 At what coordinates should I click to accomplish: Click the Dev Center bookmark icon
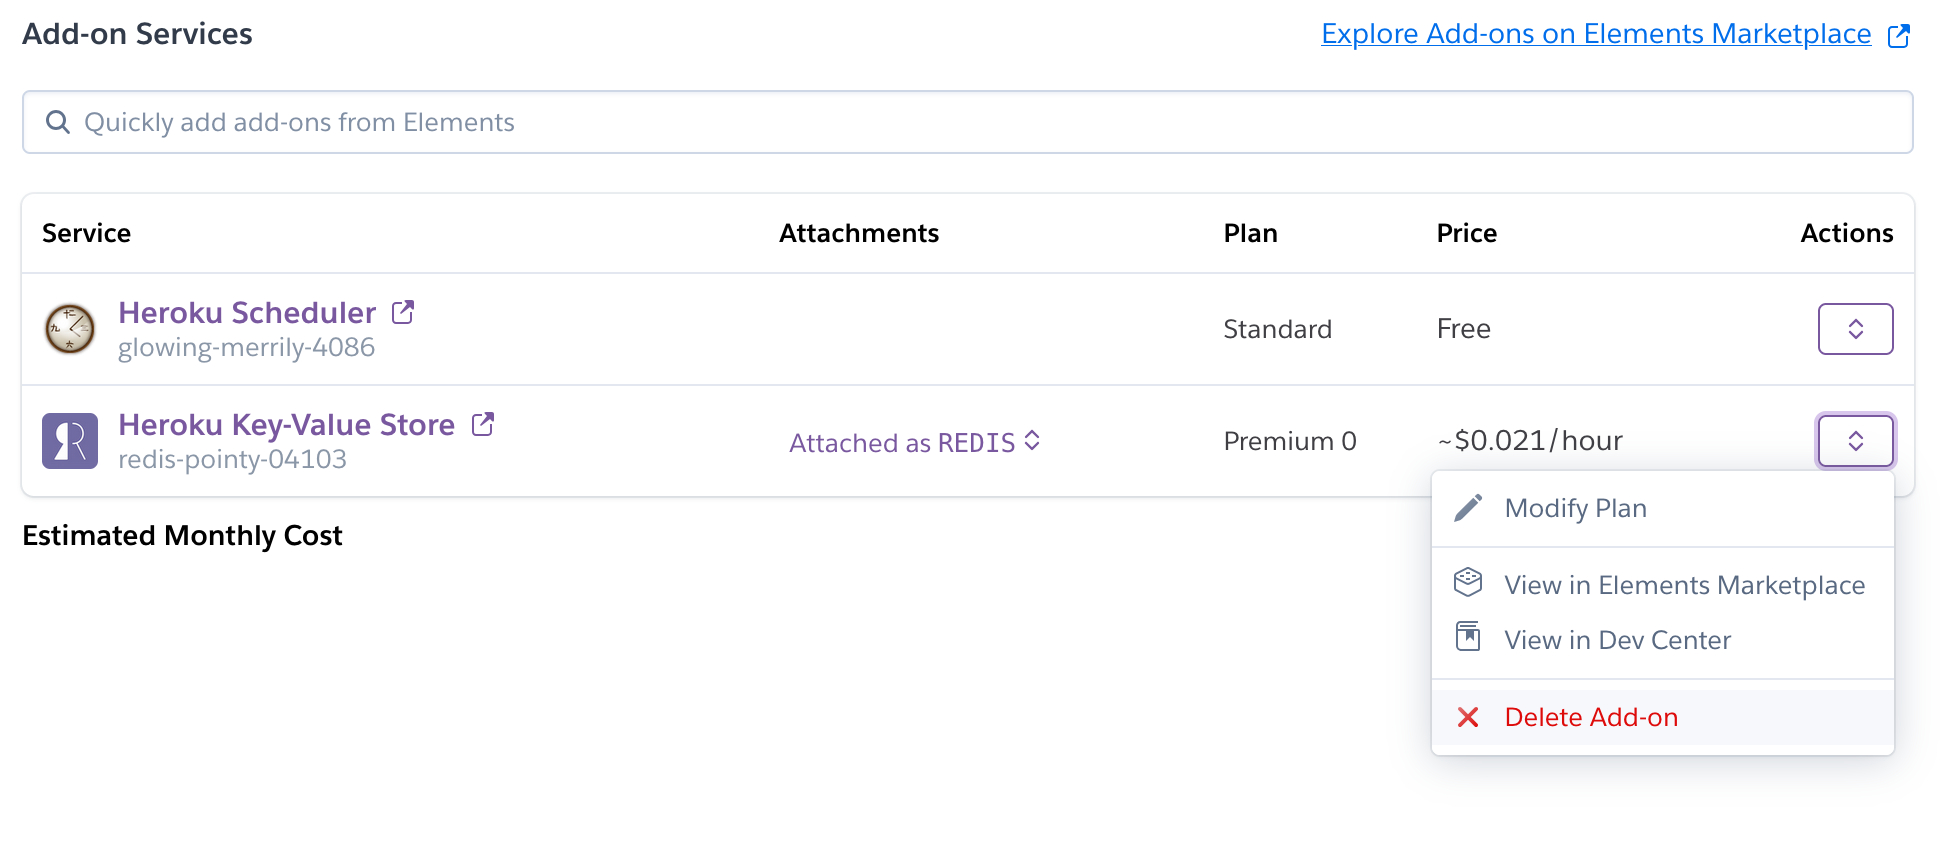click(x=1468, y=636)
